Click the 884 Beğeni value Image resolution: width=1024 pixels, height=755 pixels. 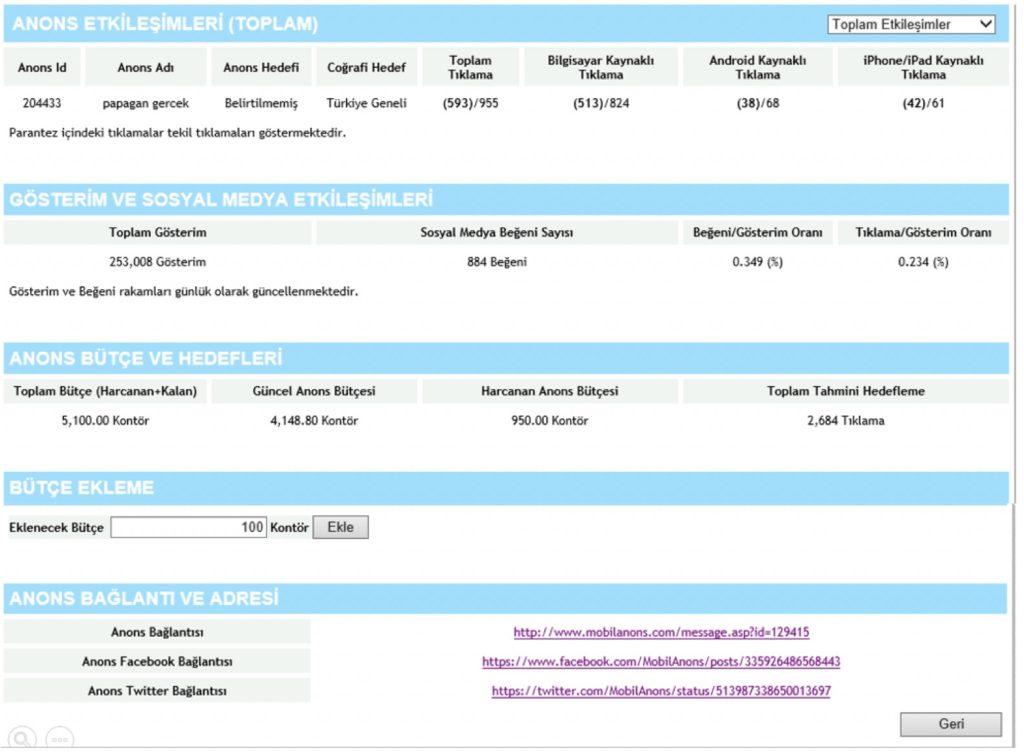coord(497,262)
